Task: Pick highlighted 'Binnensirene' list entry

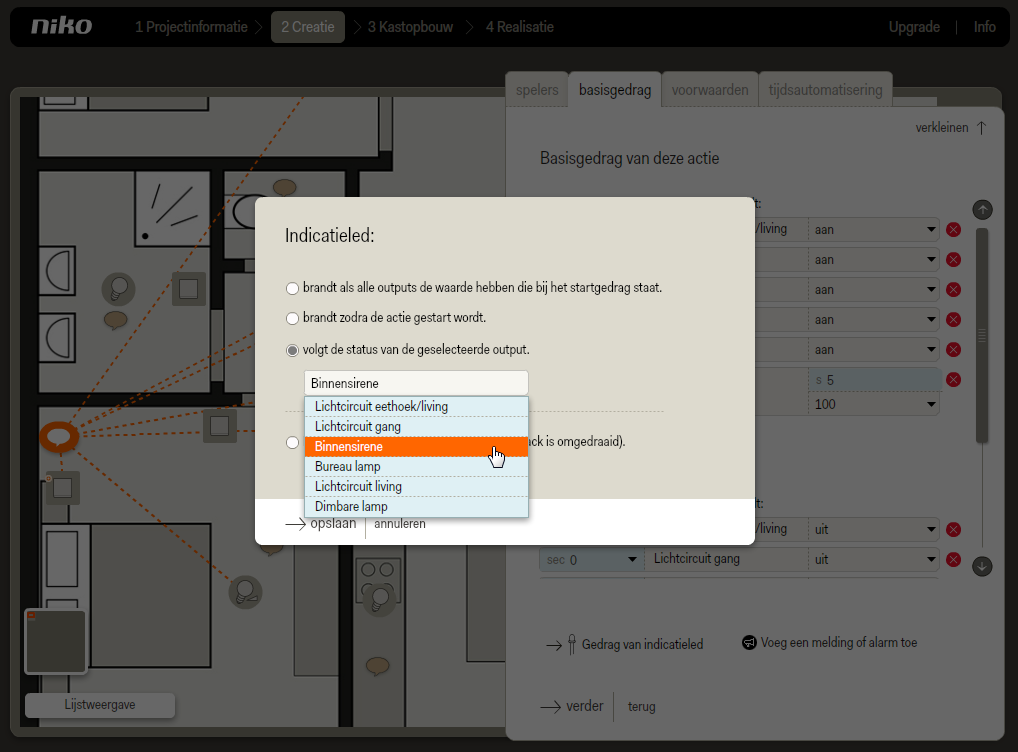Action: (x=416, y=447)
